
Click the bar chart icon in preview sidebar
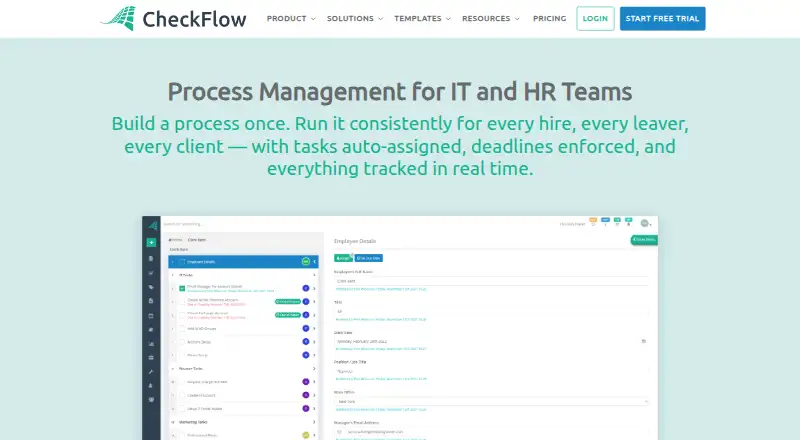(x=151, y=344)
